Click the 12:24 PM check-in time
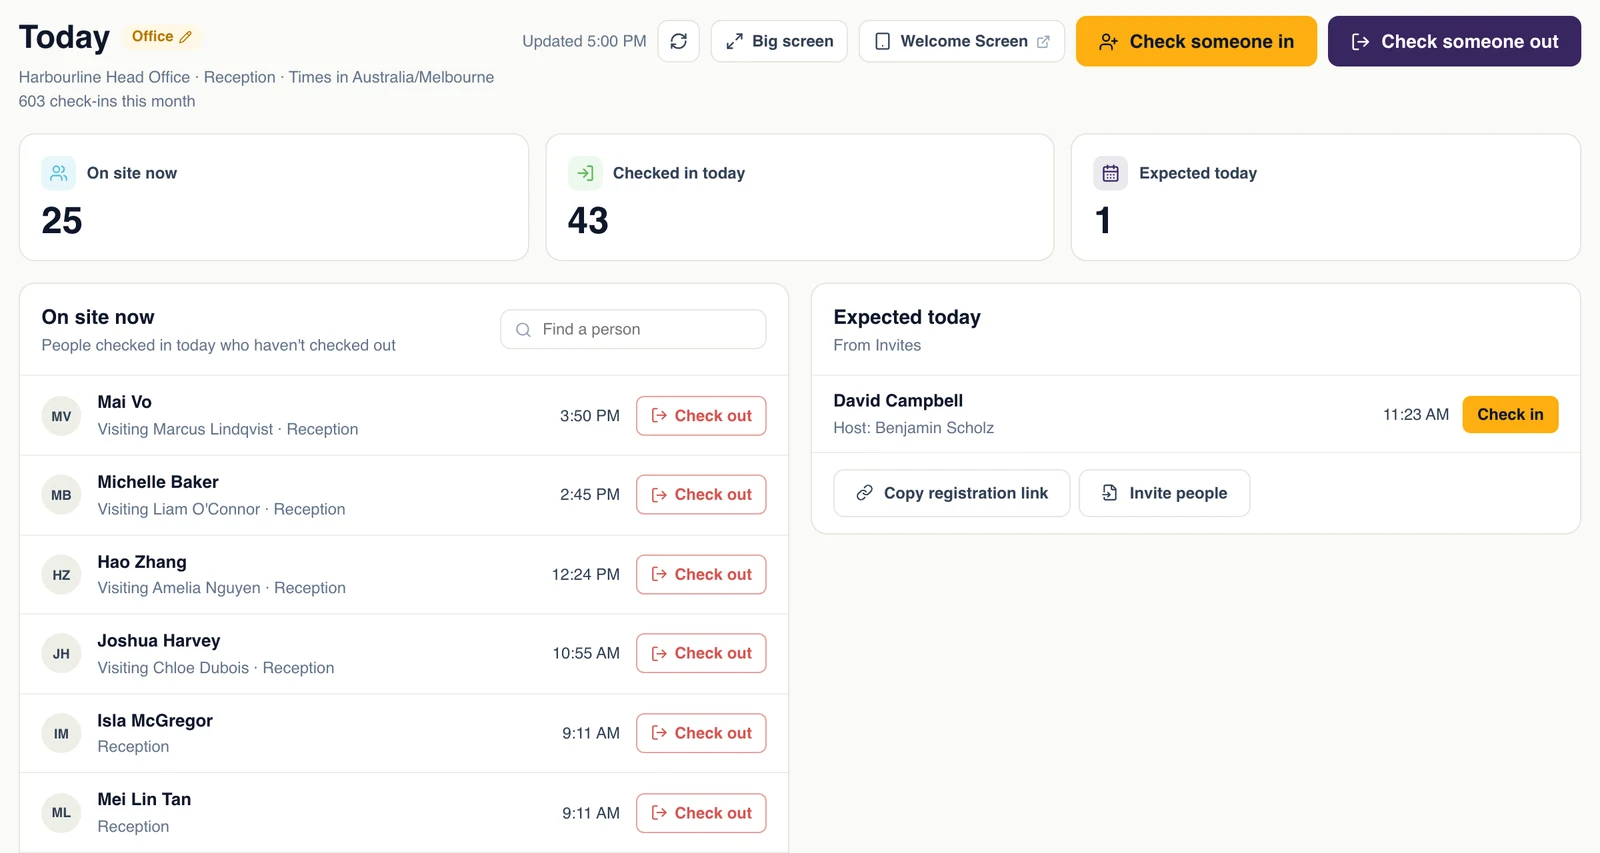The height and width of the screenshot is (853, 1600). [x=586, y=575]
